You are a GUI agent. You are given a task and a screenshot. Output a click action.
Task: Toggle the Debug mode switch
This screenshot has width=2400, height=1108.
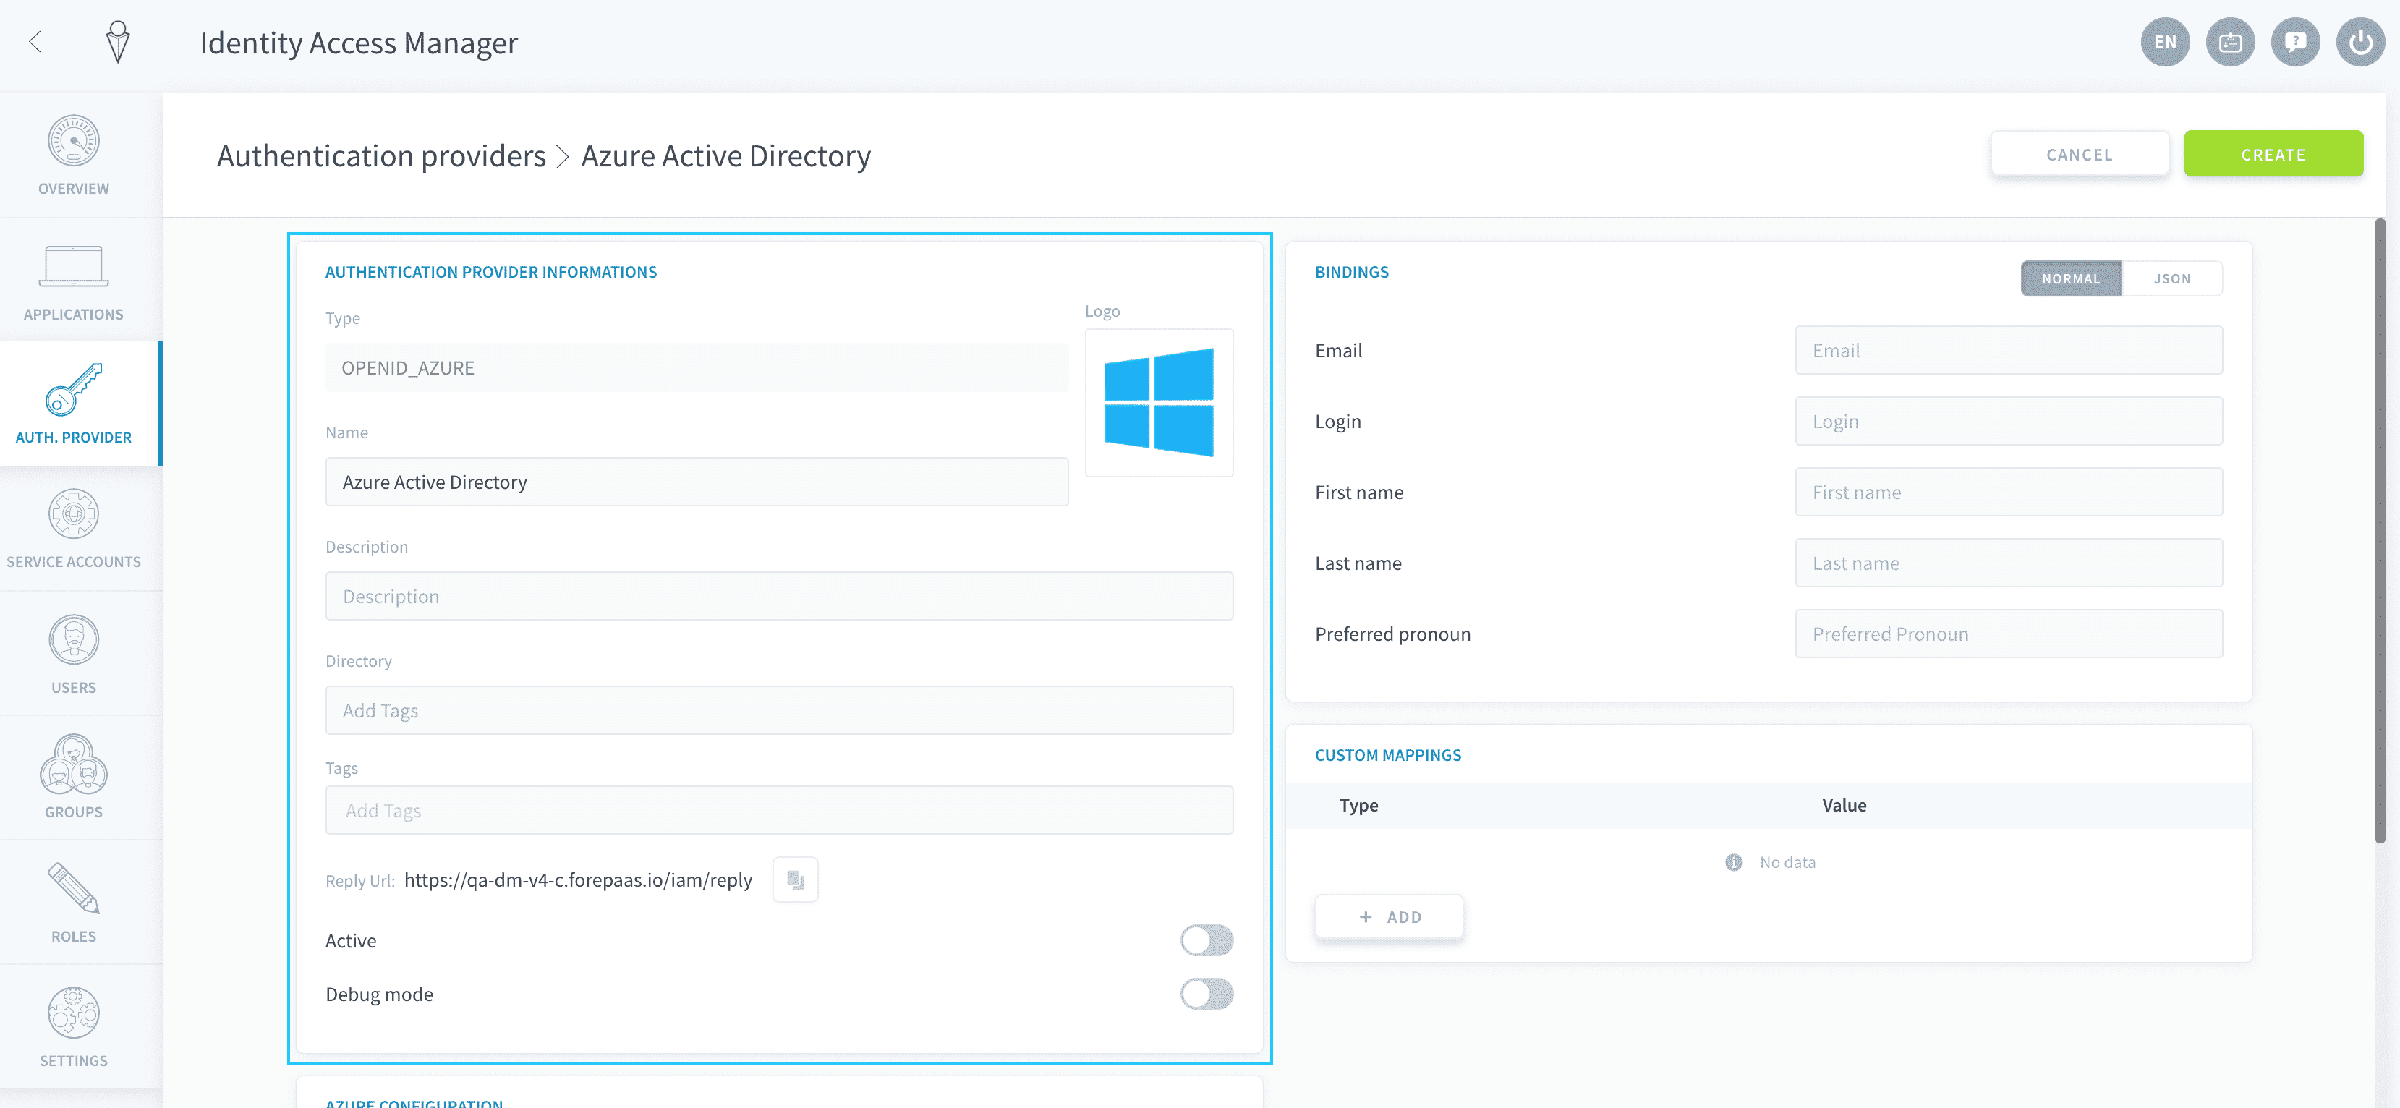tap(1206, 994)
